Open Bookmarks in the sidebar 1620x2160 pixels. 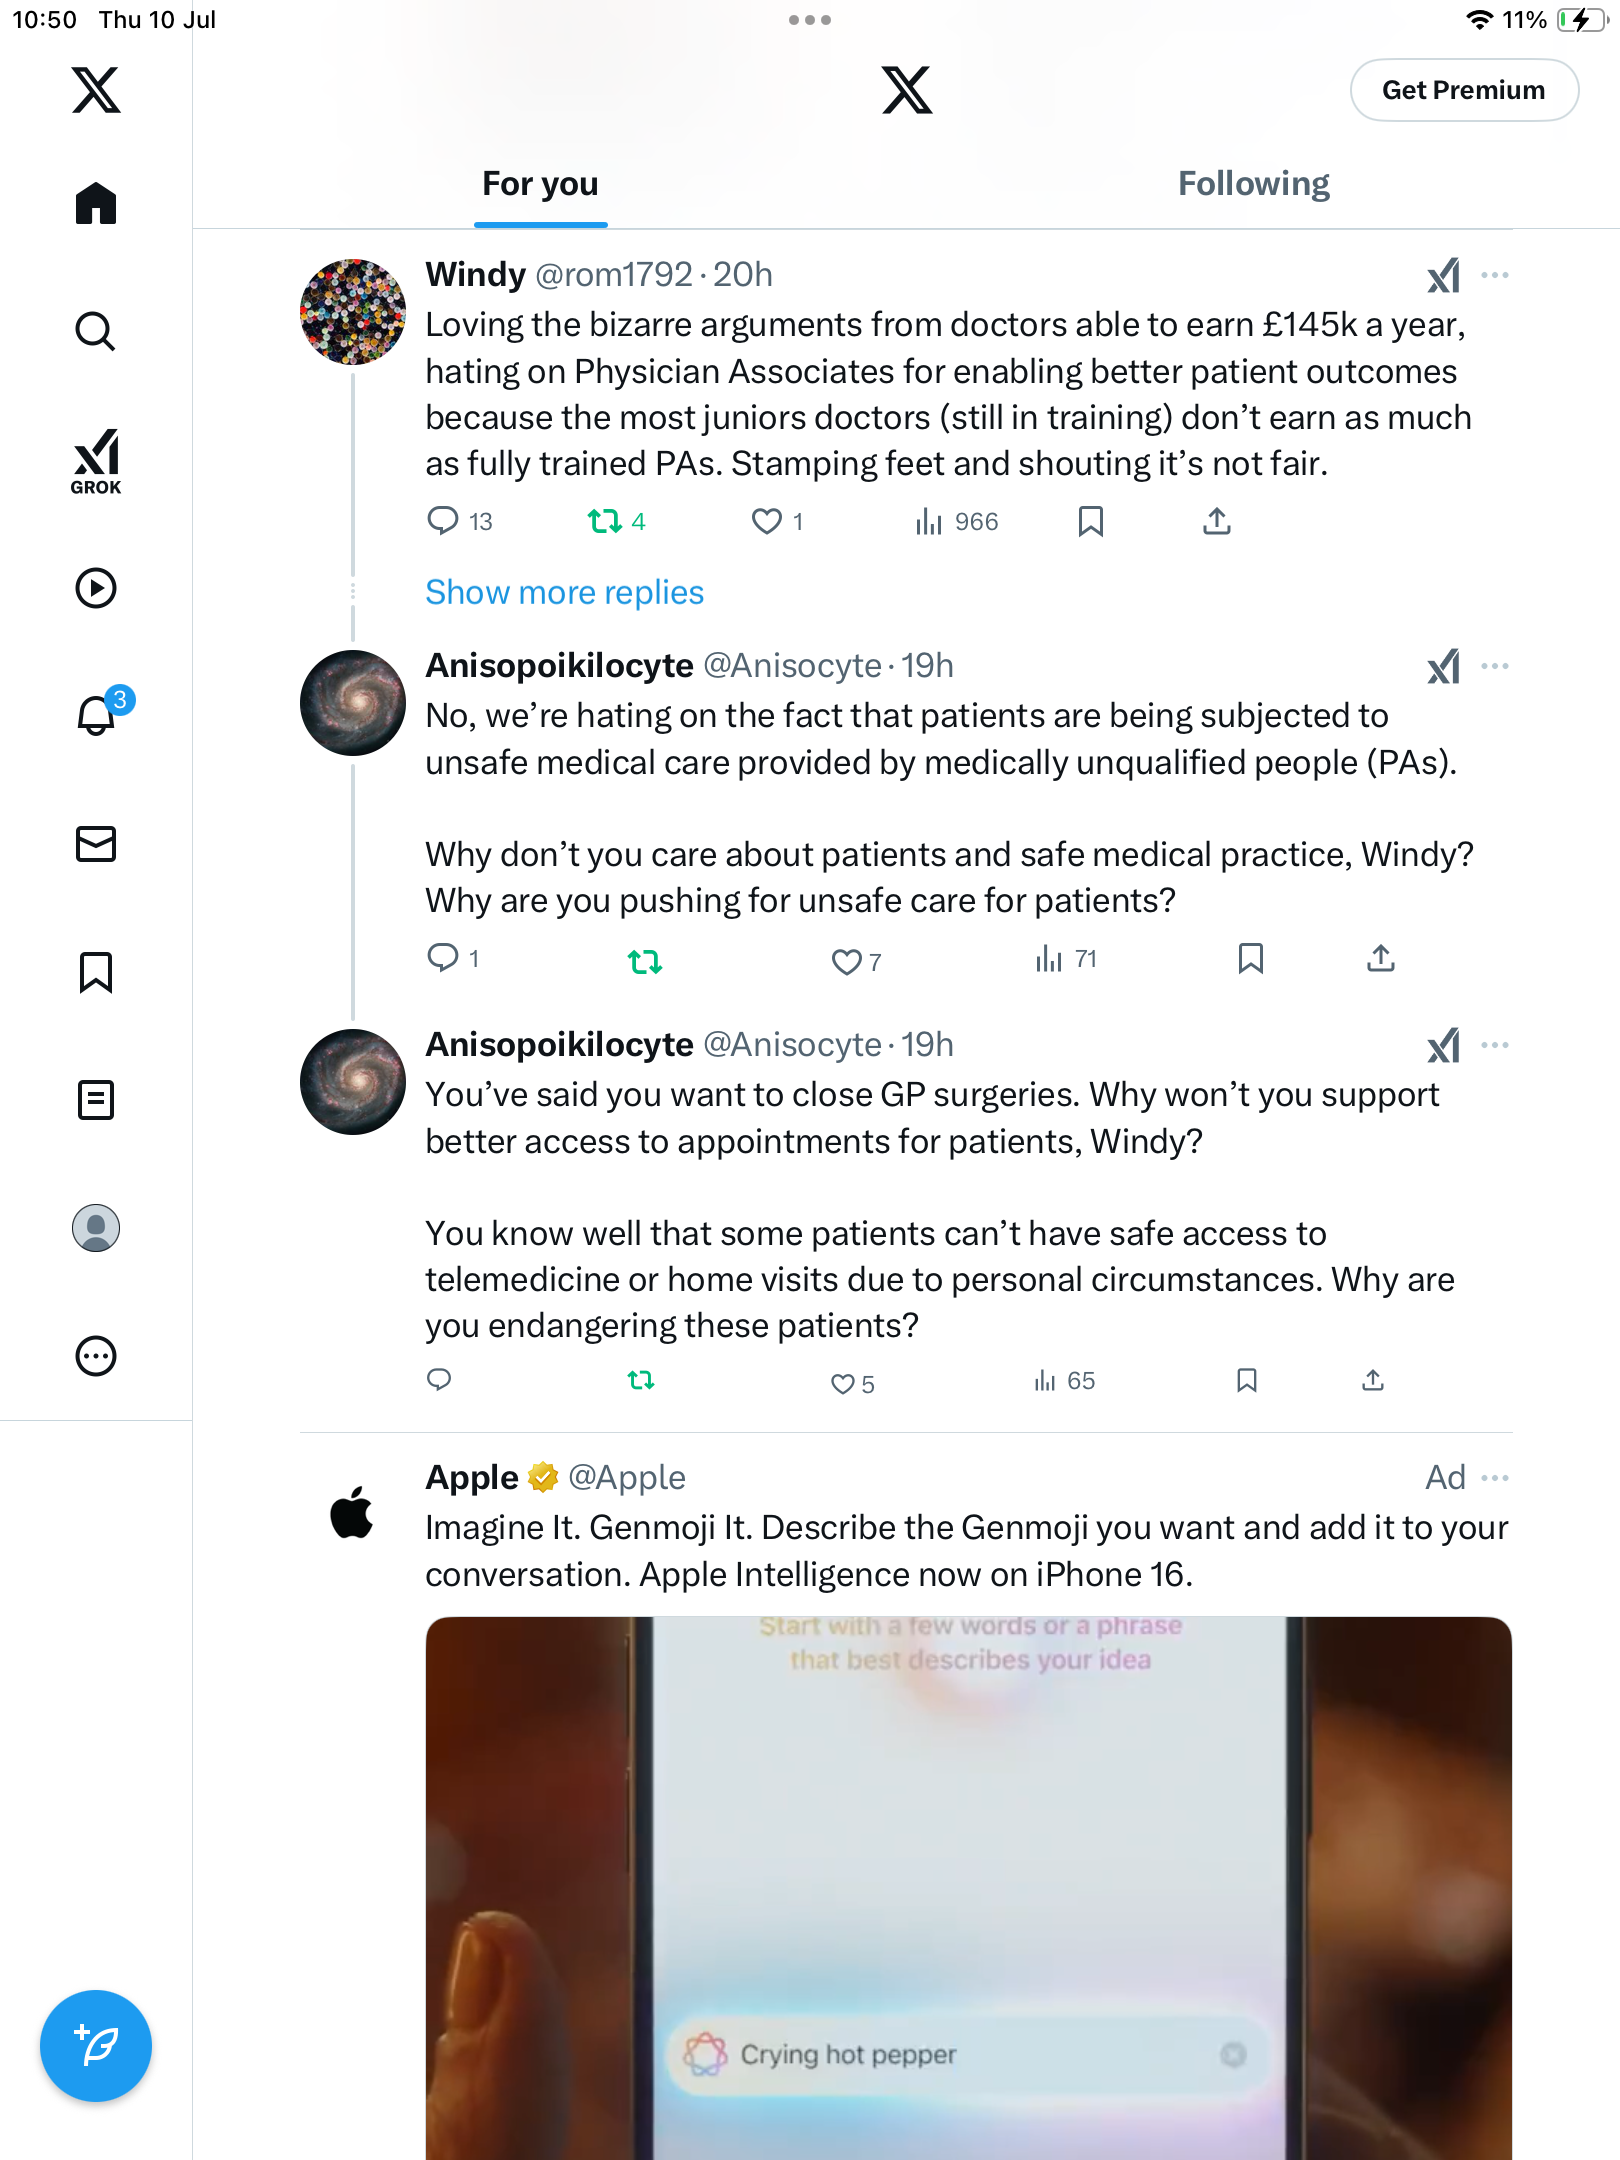click(x=96, y=972)
